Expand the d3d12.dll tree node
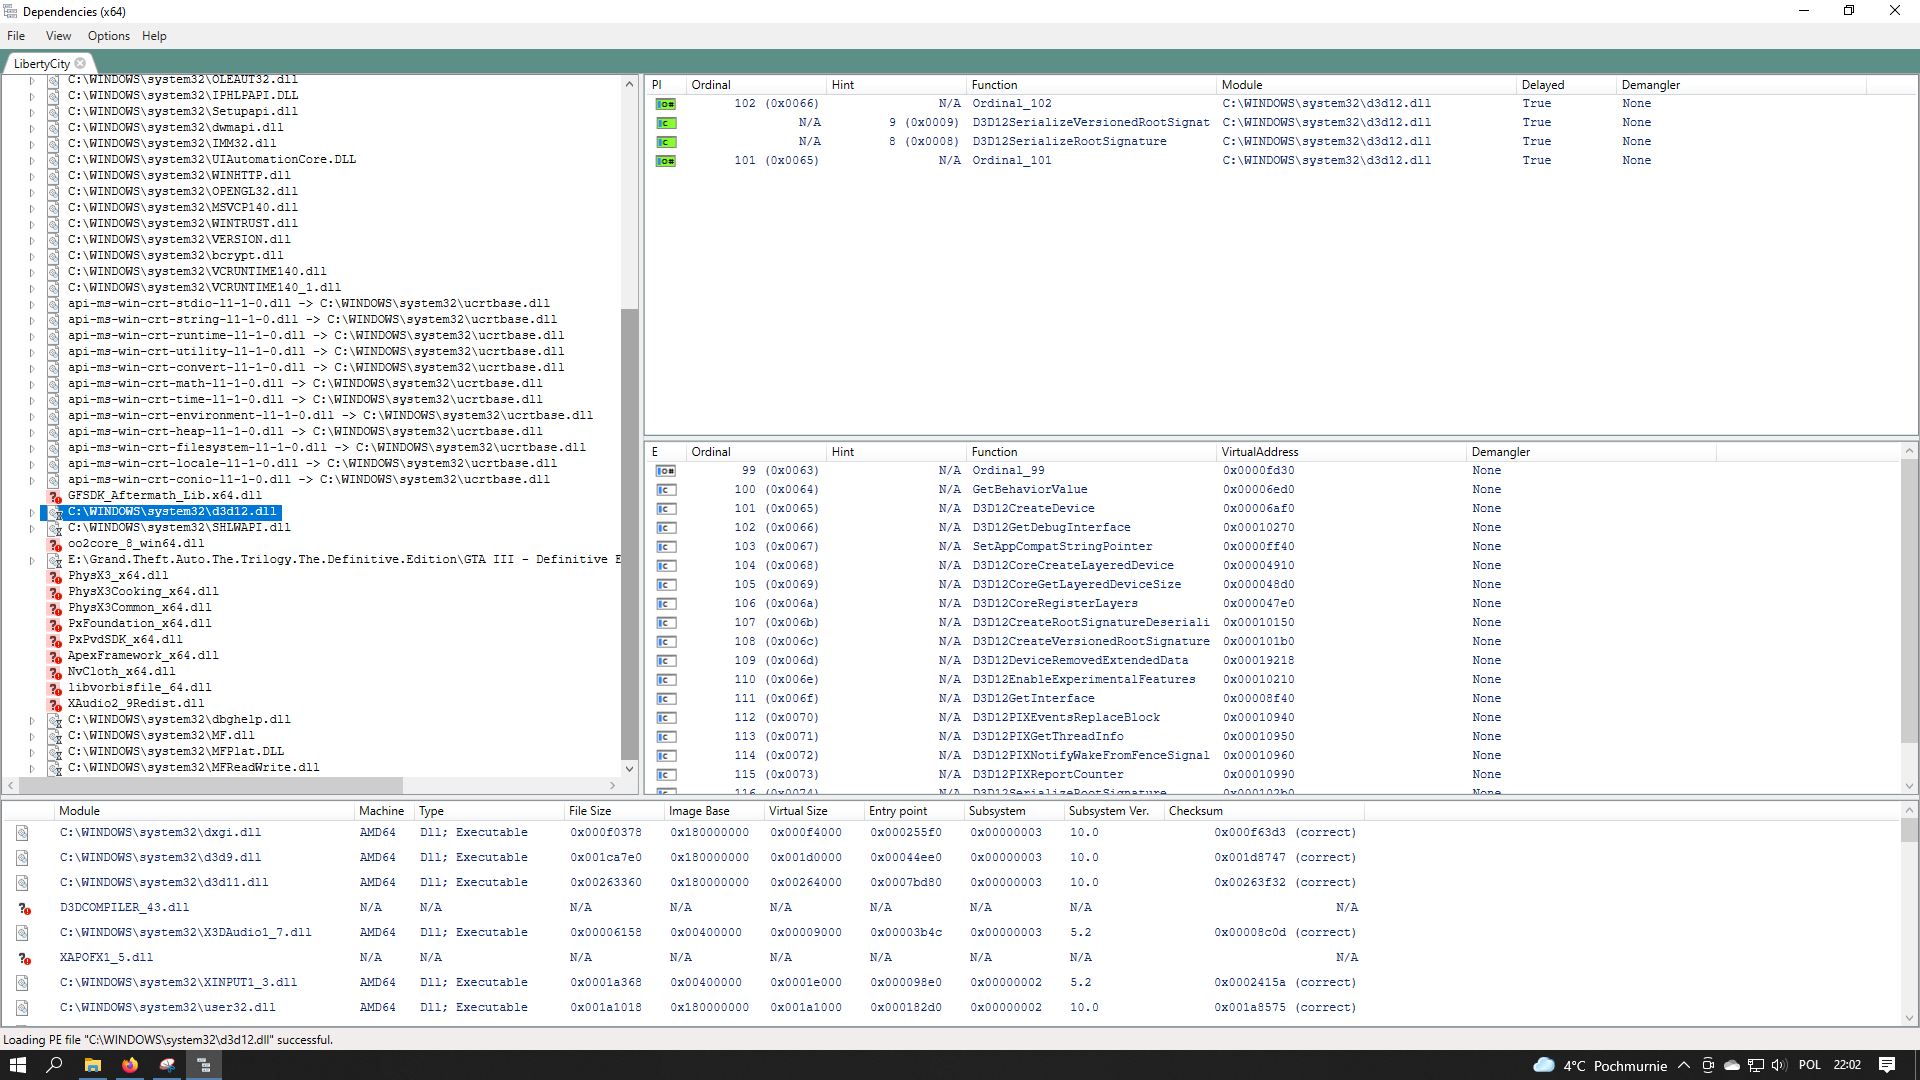The width and height of the screenshot is (1920, 1080). [x=31, y=512]
